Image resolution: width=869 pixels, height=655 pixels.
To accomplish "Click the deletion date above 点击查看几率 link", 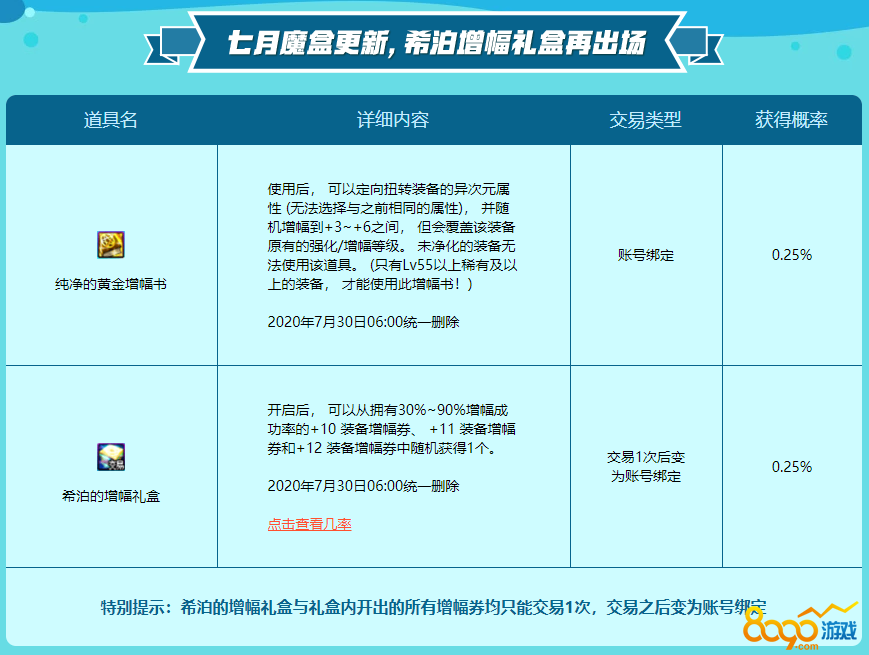I will 363,487.
